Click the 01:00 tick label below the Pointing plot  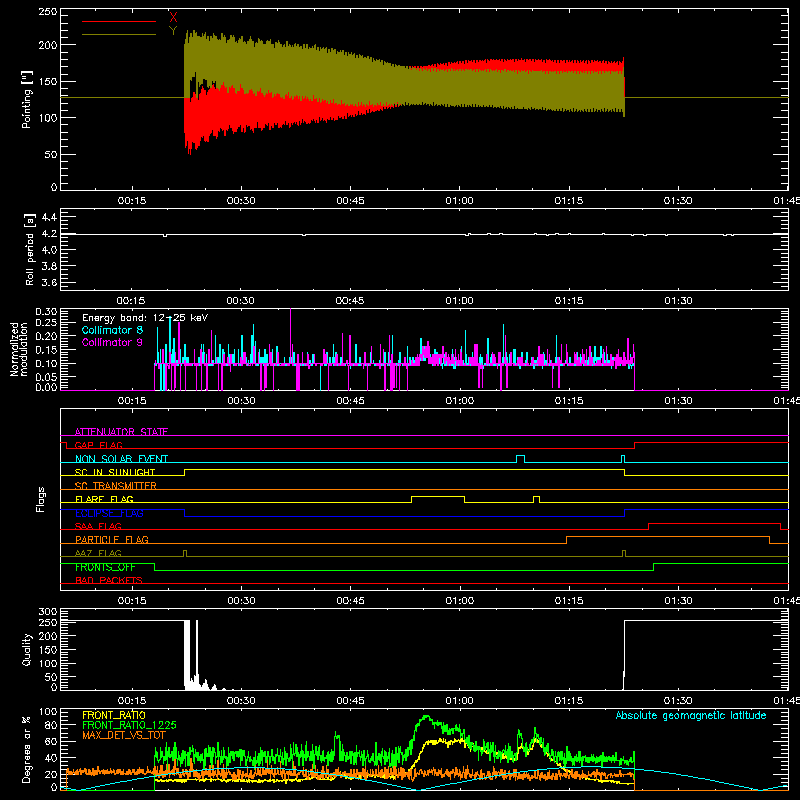[459, 201]
